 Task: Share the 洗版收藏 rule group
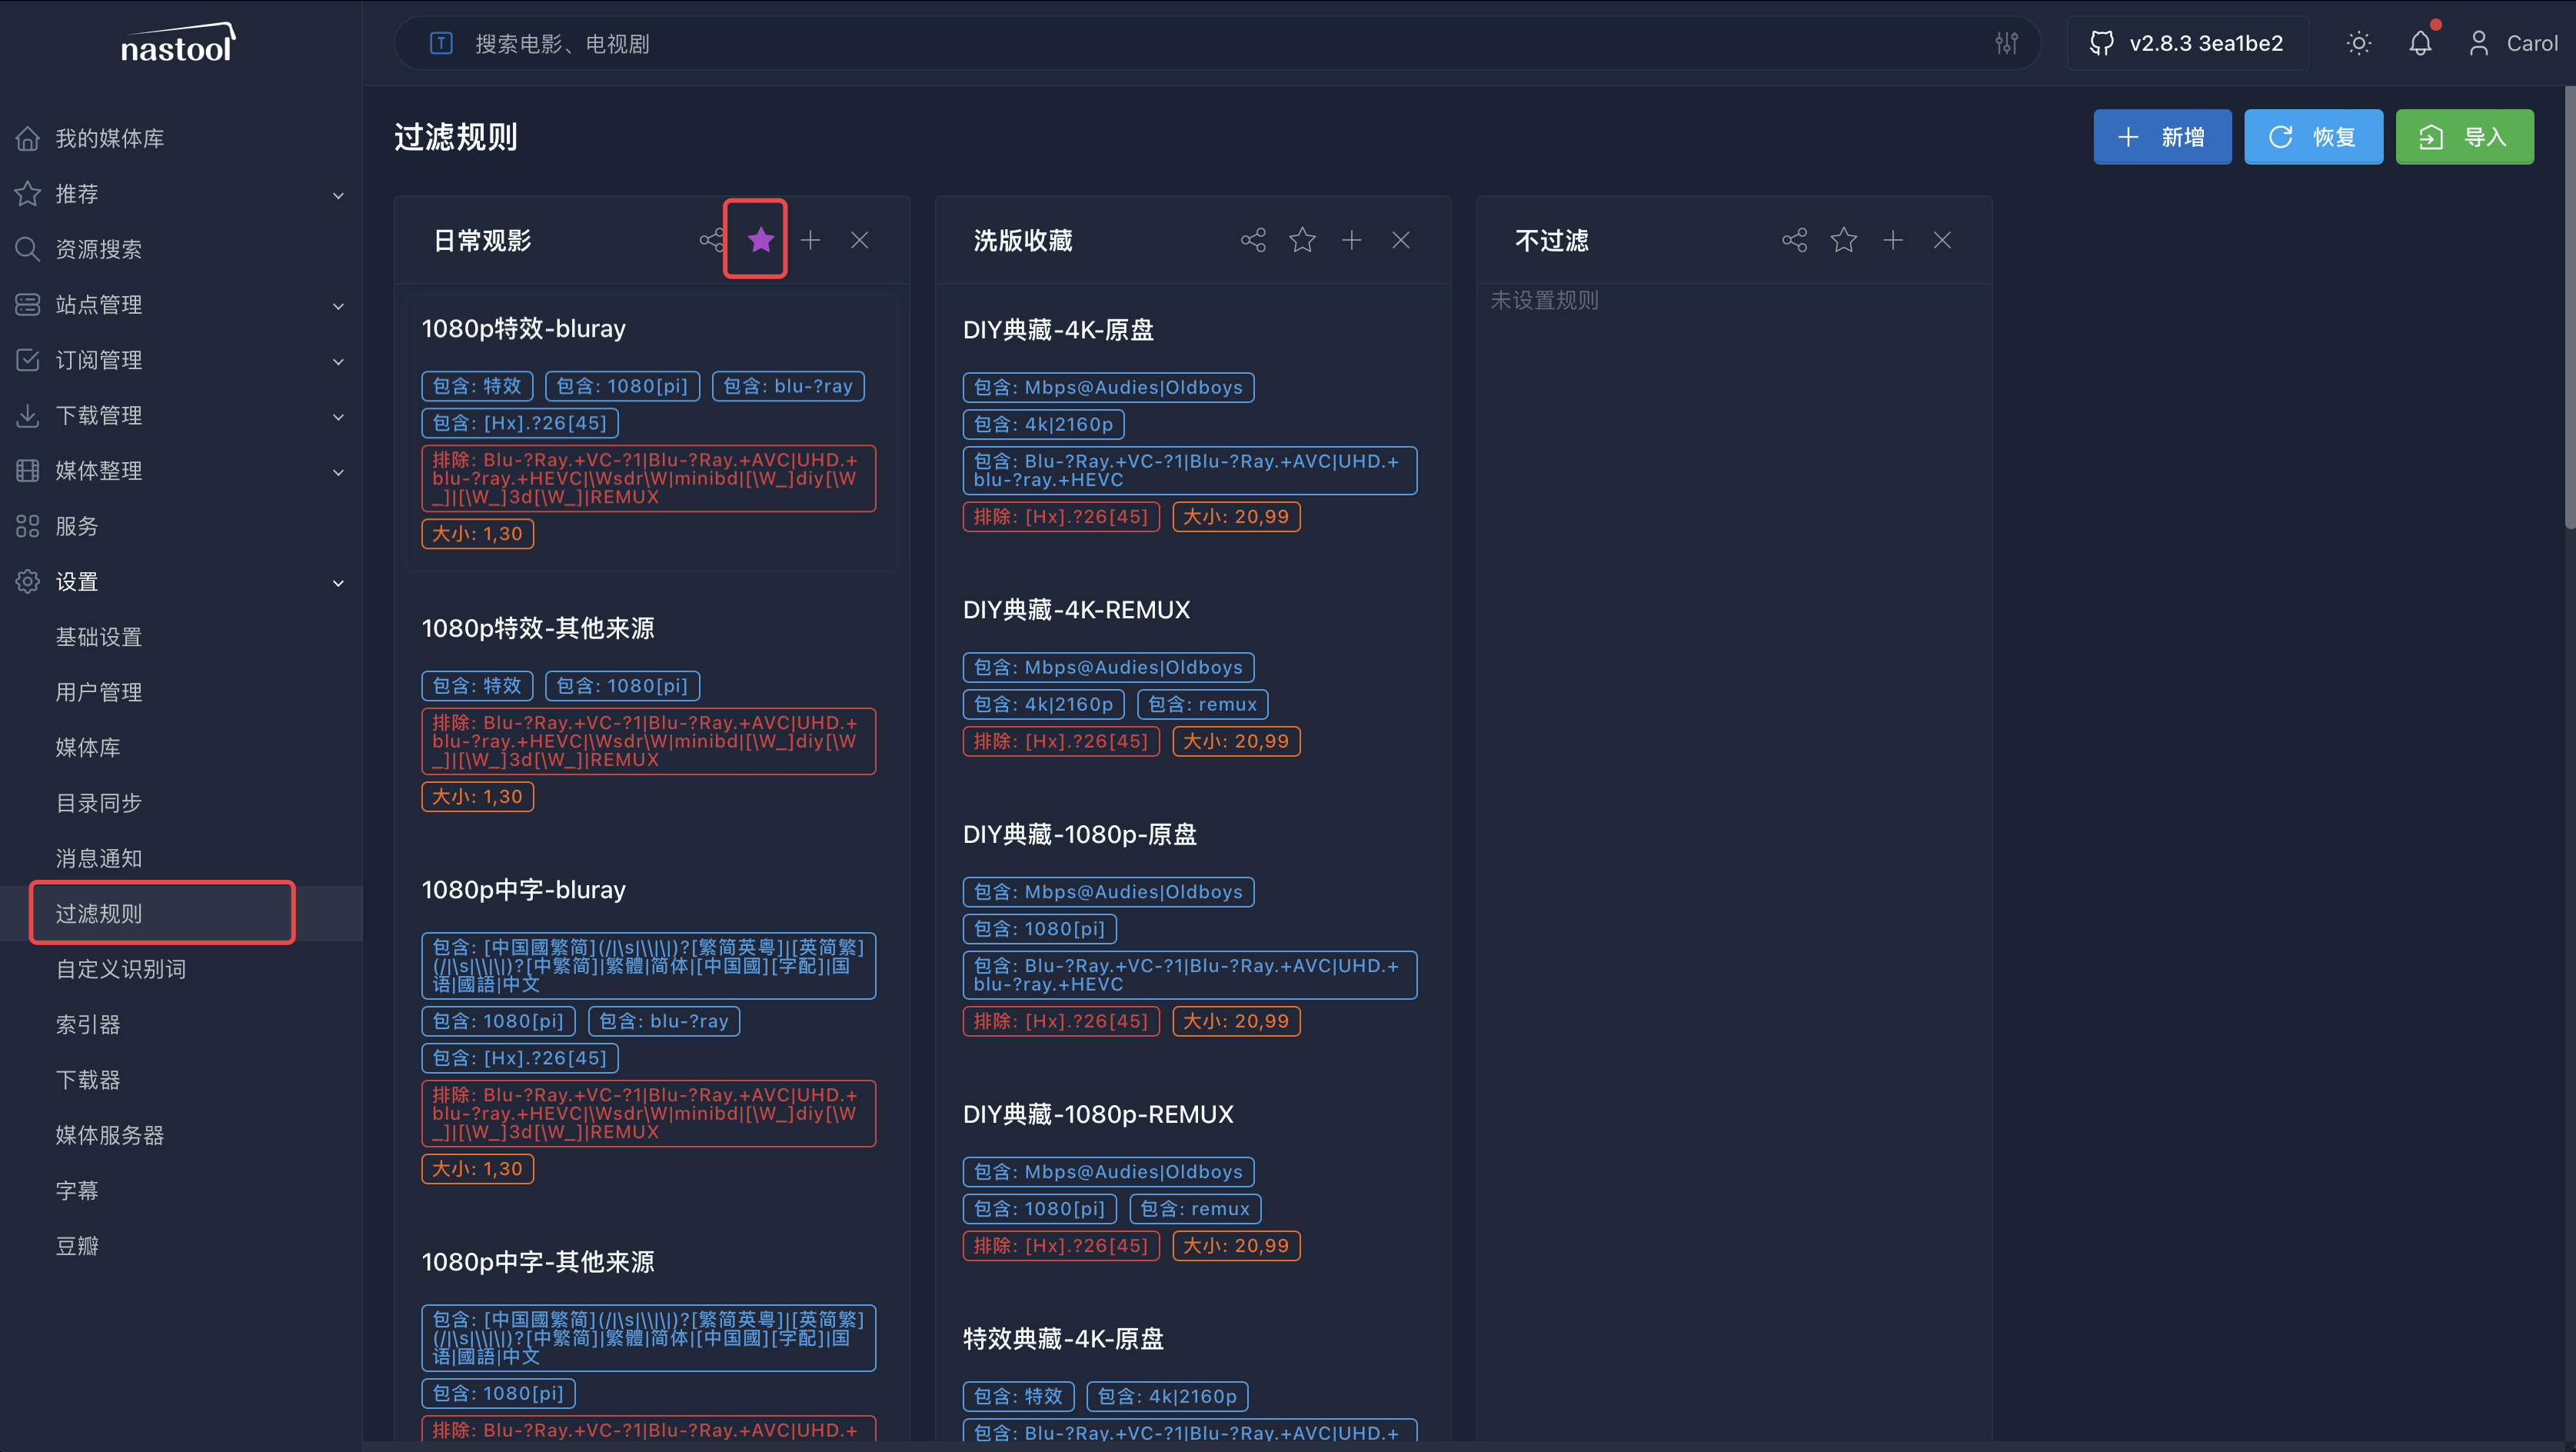coord(1253,240)
